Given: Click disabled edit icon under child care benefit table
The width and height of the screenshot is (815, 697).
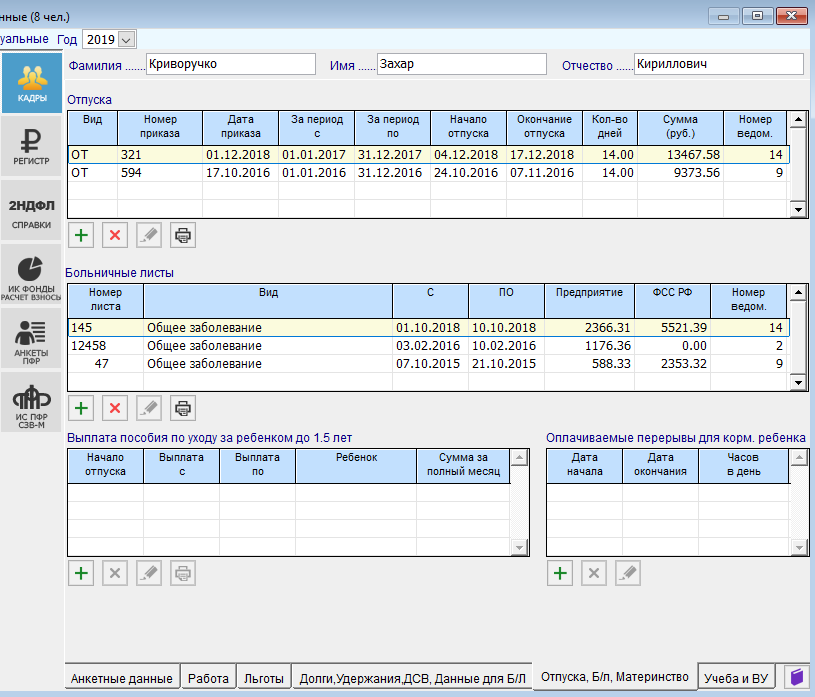Looking at the screenshot, I should click(149, 573).
